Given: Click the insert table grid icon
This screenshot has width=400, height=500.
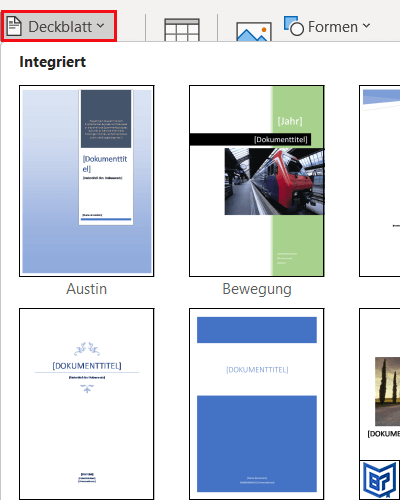Looking at the screenshot, I should [x=182, y=30].
